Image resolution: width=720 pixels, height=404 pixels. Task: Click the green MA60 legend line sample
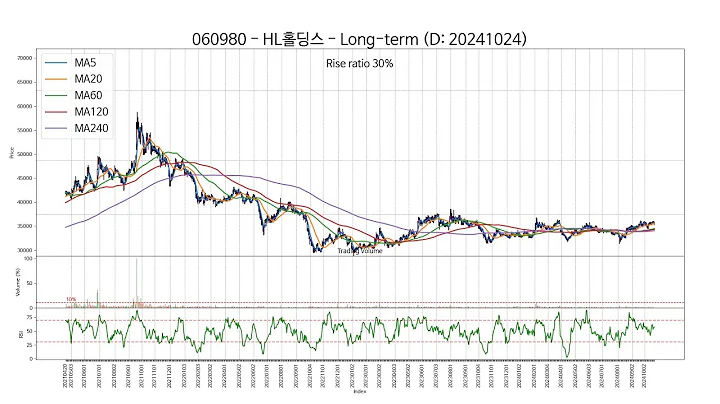click(56, 95)
